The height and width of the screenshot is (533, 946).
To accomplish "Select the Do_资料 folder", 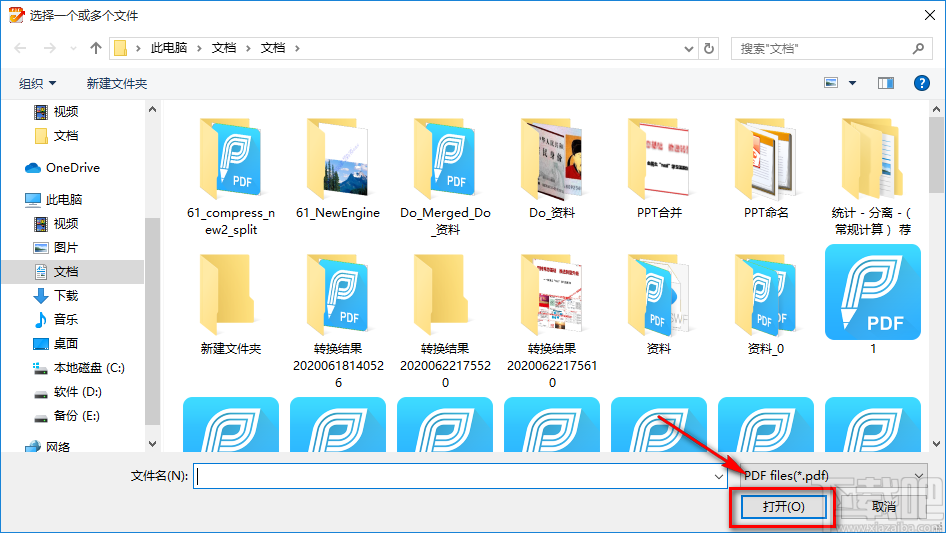I will [552, 170].
